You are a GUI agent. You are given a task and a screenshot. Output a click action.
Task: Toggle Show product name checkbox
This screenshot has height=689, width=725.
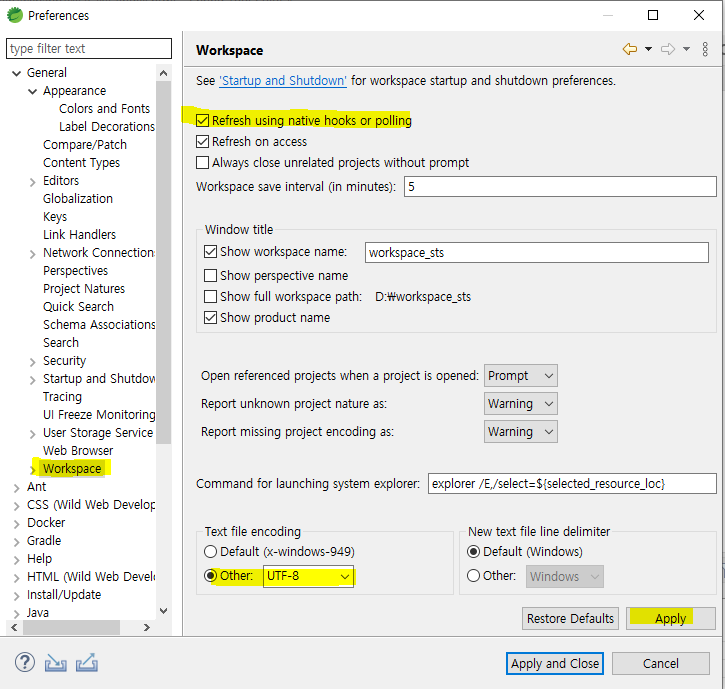[210, 318]
